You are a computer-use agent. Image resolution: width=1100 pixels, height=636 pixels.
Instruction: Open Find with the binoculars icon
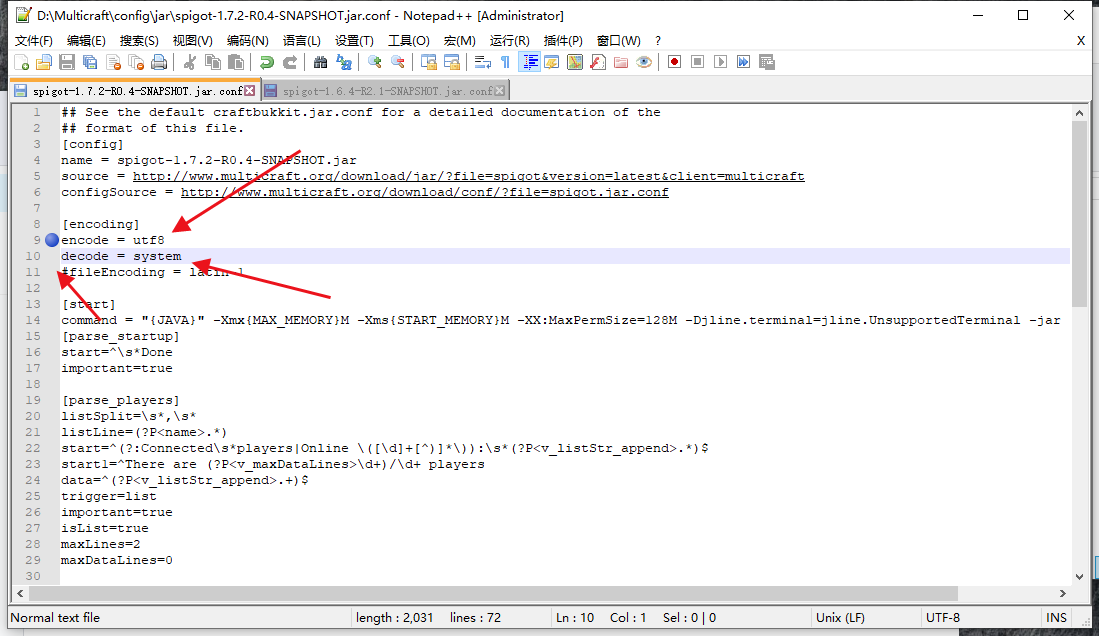coord(321,62)
